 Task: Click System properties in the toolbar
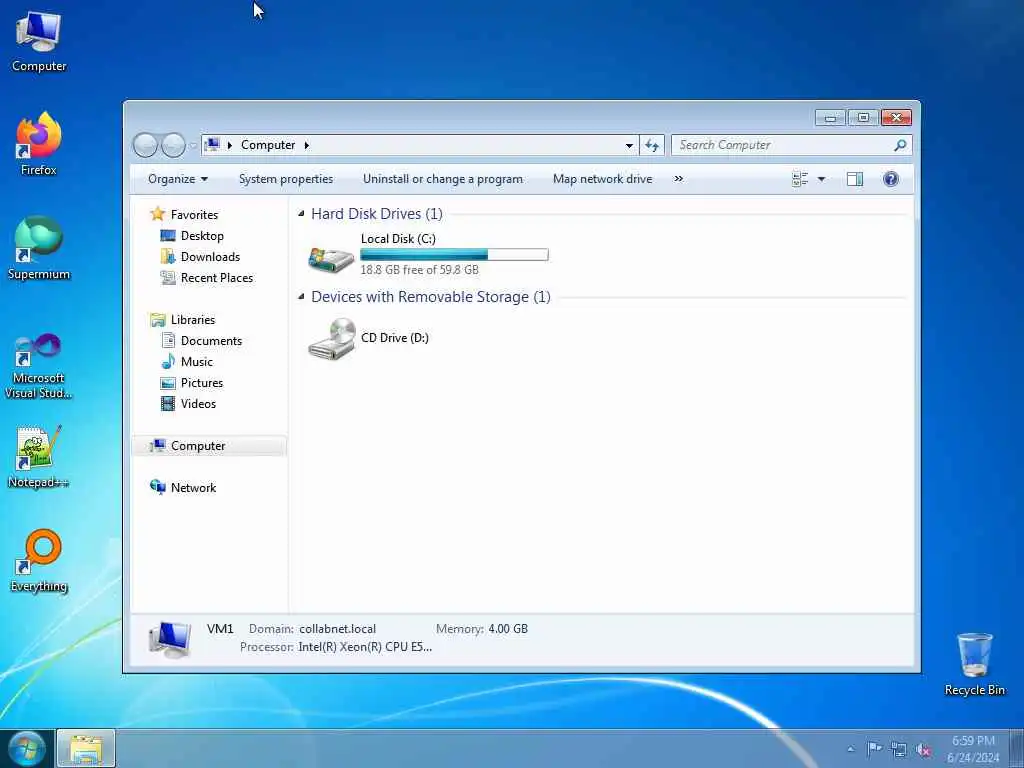click(286, 179)
